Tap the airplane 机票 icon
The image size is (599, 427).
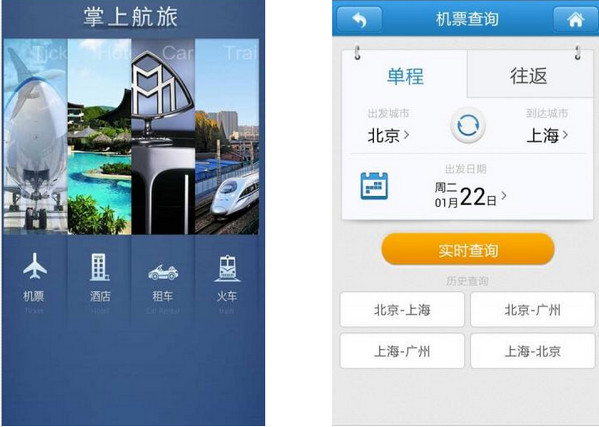[35, 266]
